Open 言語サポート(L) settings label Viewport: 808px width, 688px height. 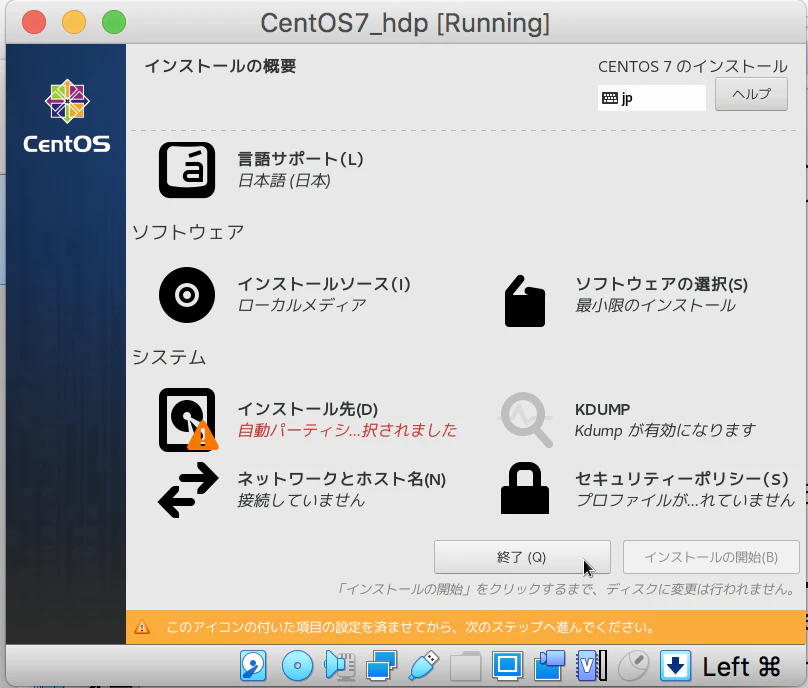click(x=300, y=159)
